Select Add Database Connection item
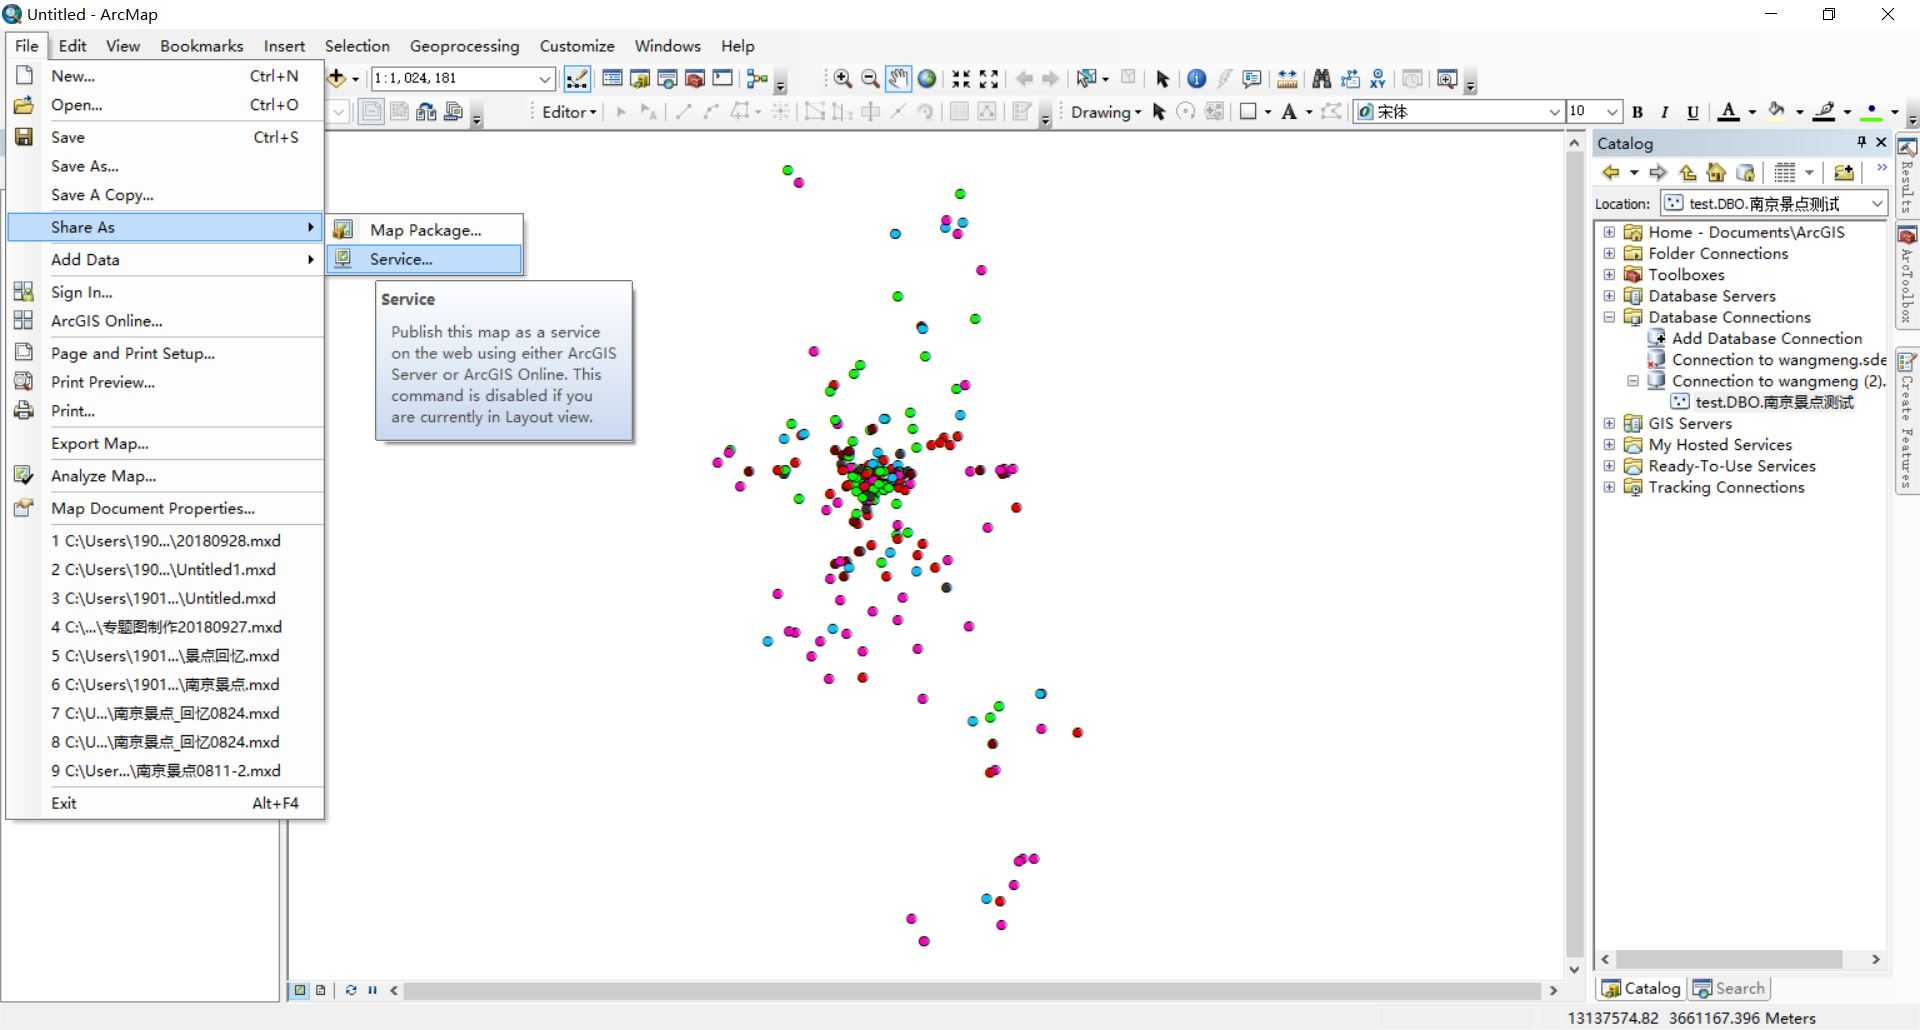The width and height of the screenshot is (1920, 1030). (x=1766, y=338)
